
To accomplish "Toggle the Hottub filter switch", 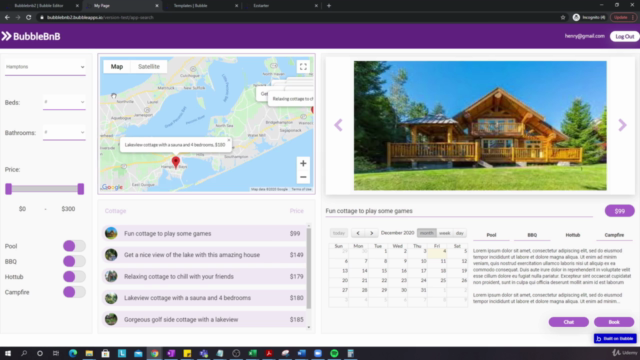I will tap(74, 276).
